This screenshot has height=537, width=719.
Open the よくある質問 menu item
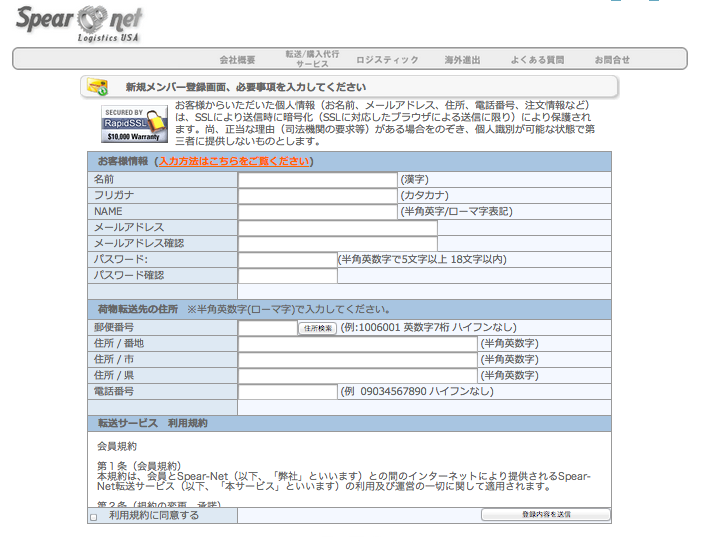(537, 60)
